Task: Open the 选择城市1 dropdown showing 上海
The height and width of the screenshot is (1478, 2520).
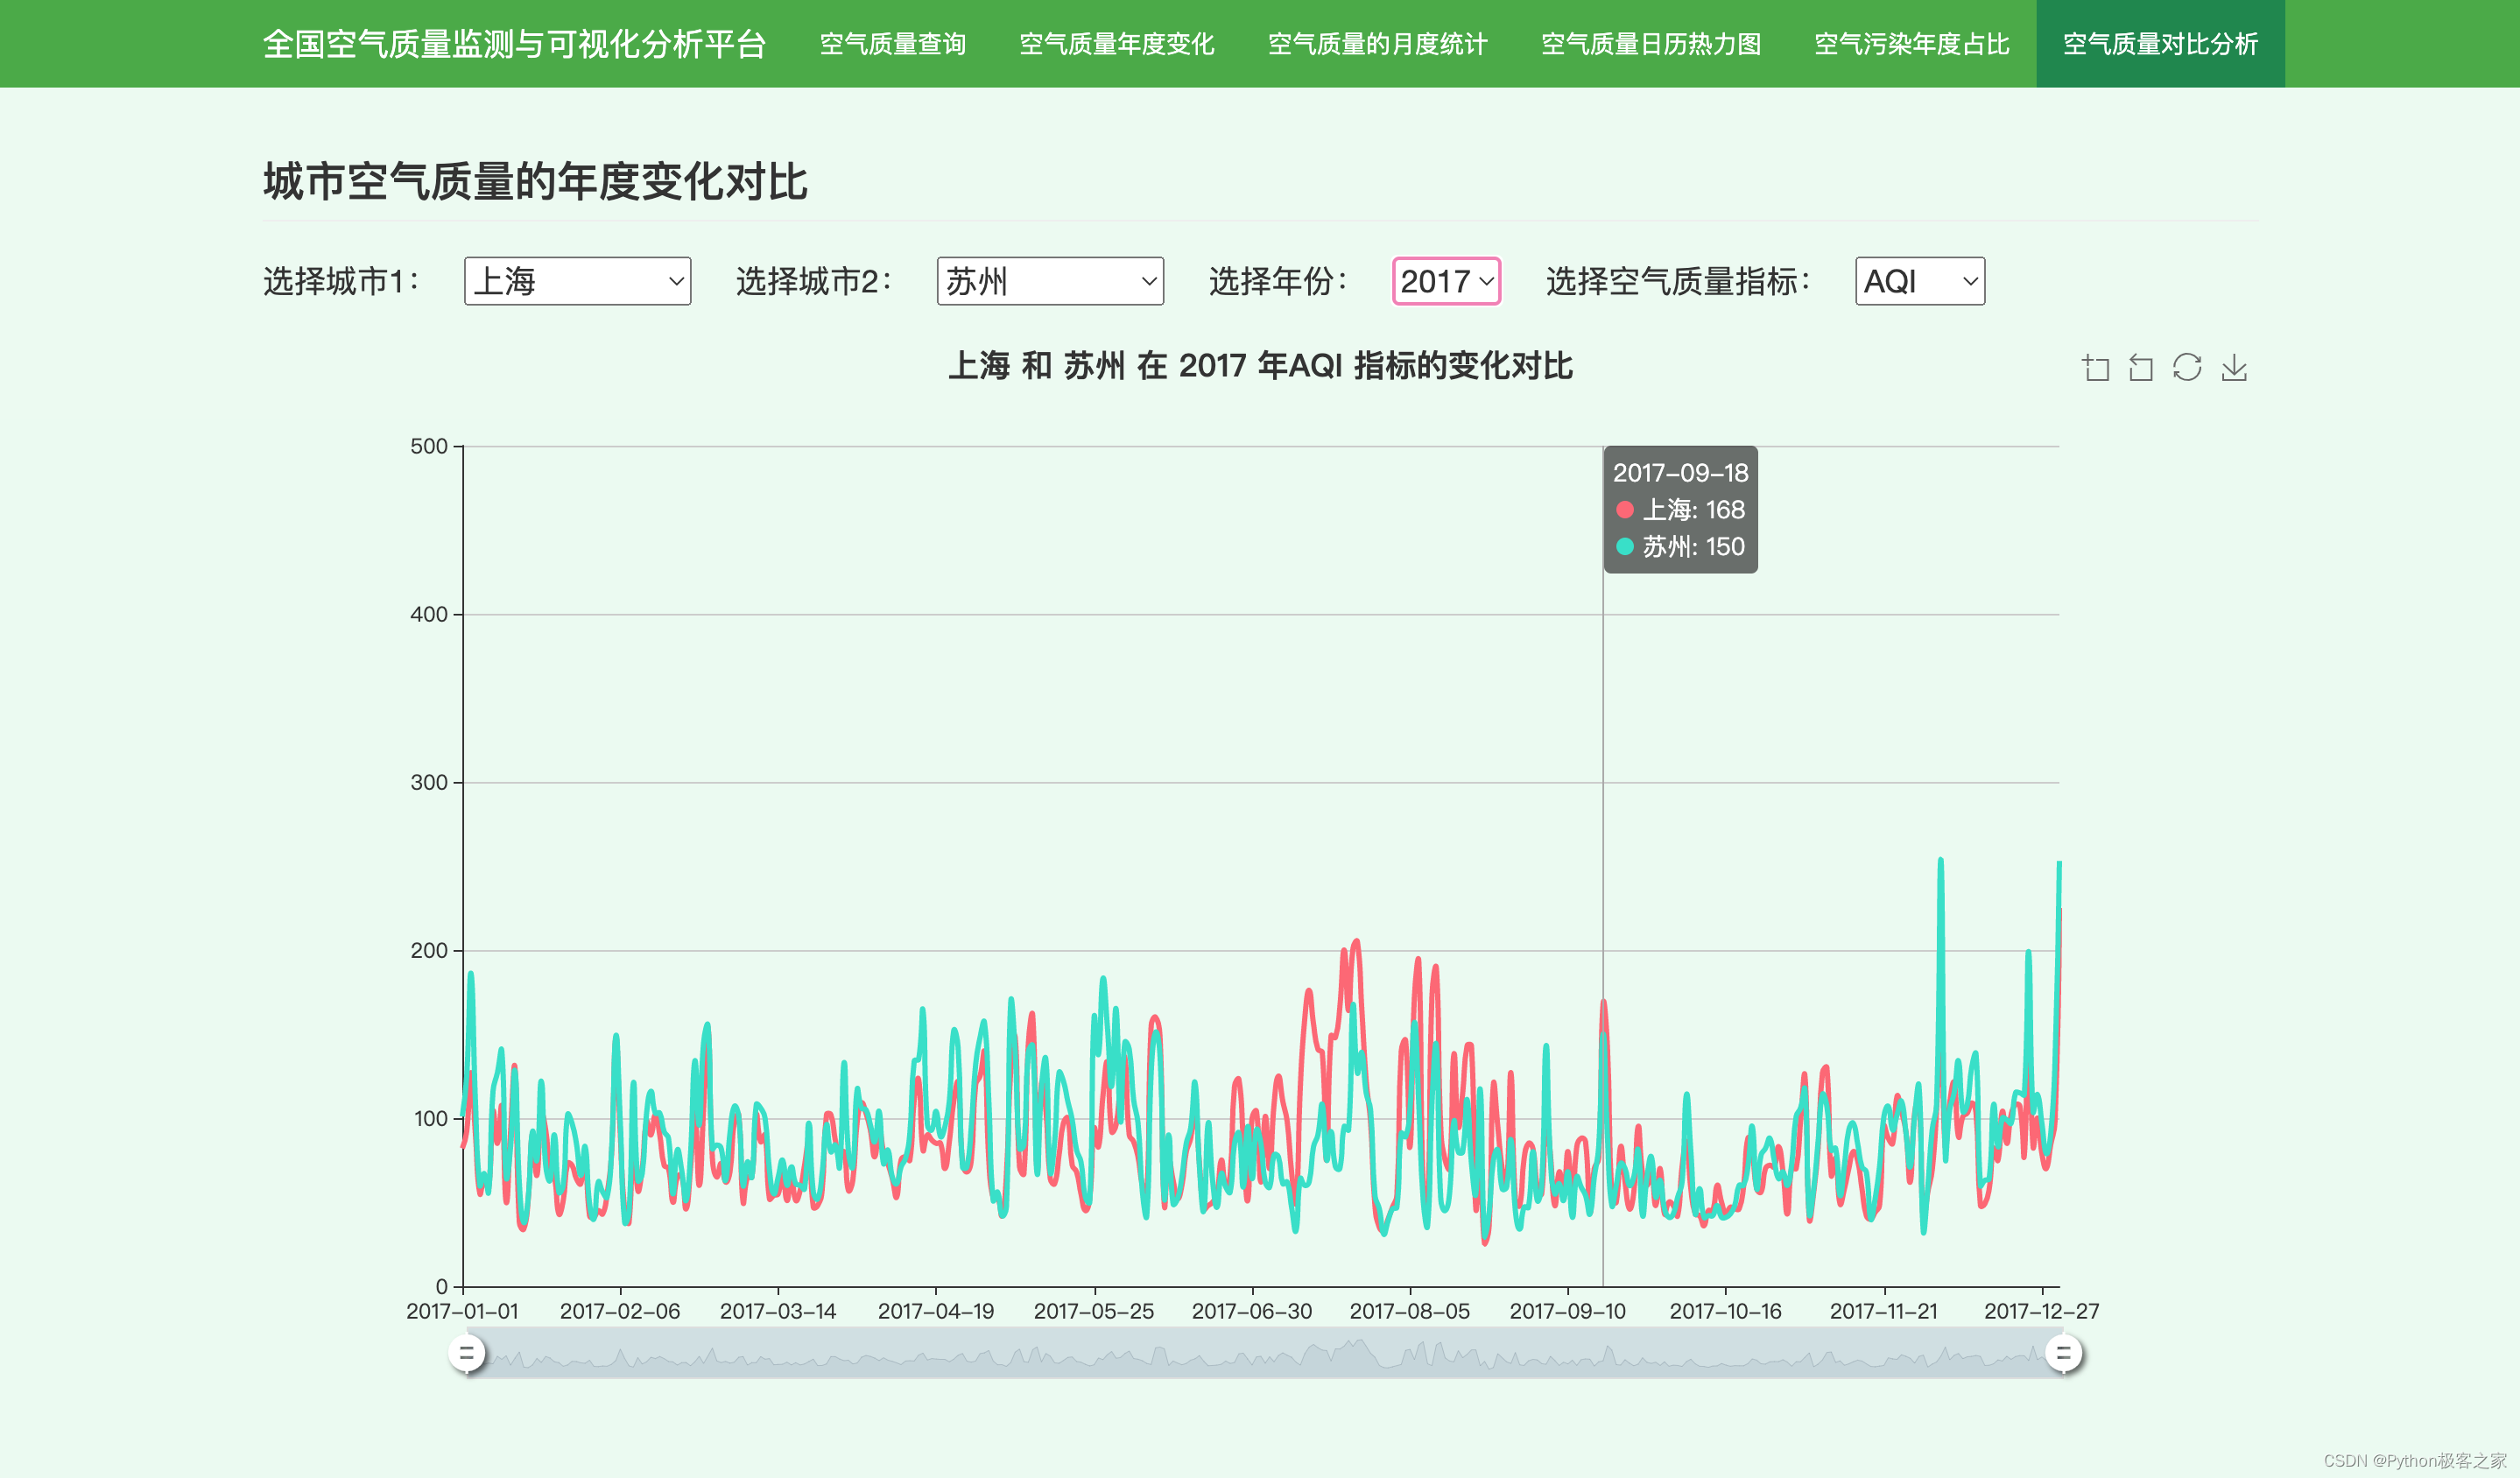Action: pyautogui.click(x=577, y=281)
